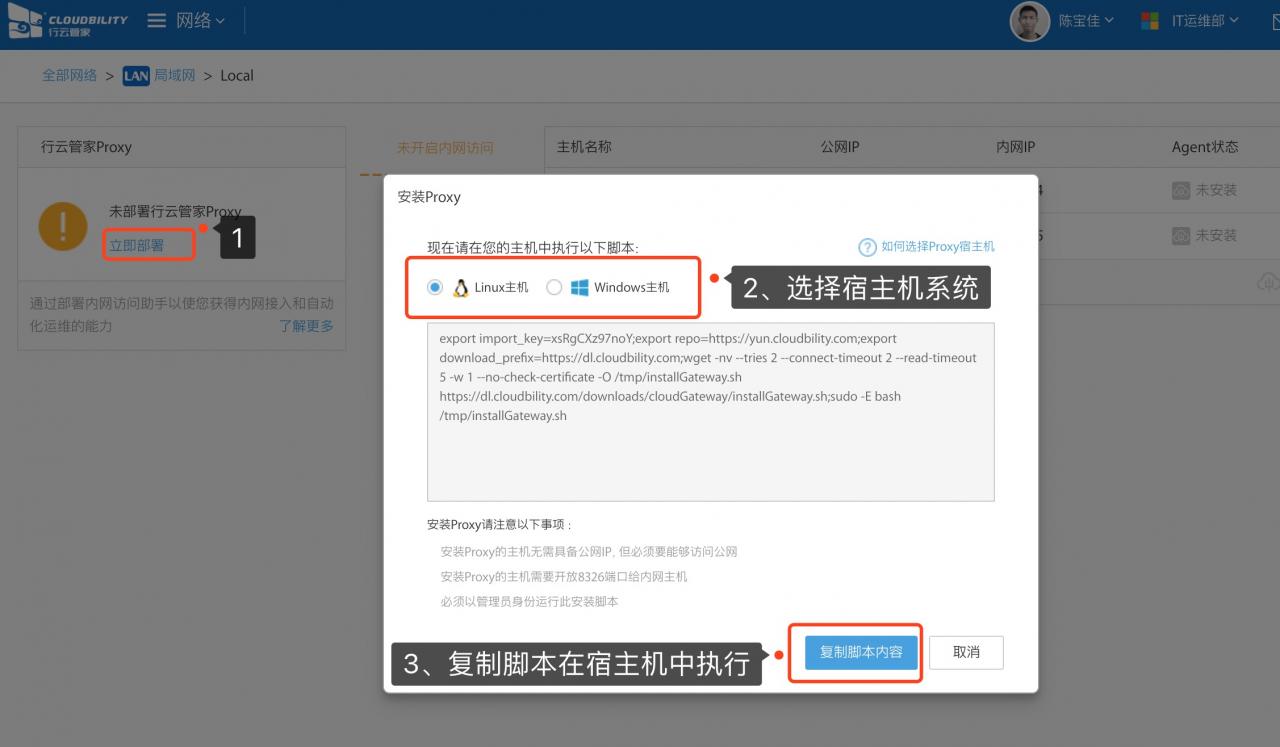Image resolution: width=1280 pixels, height=747 pixels.
Task: Cancel the 安装Proxy dialog with 取消
Action: [966, 653]
